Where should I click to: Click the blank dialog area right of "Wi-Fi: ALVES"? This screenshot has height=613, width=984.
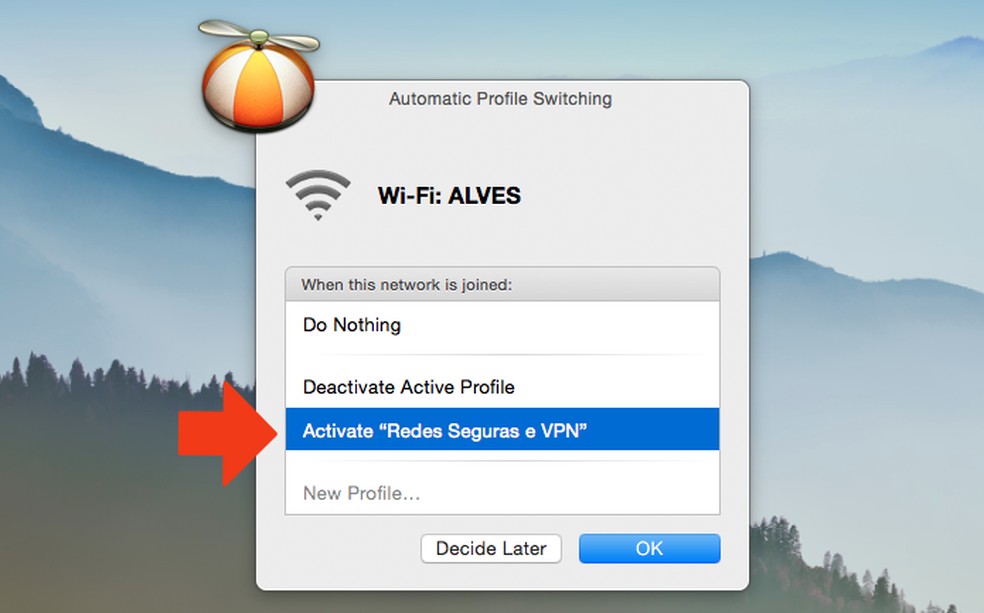coord(628,196)
